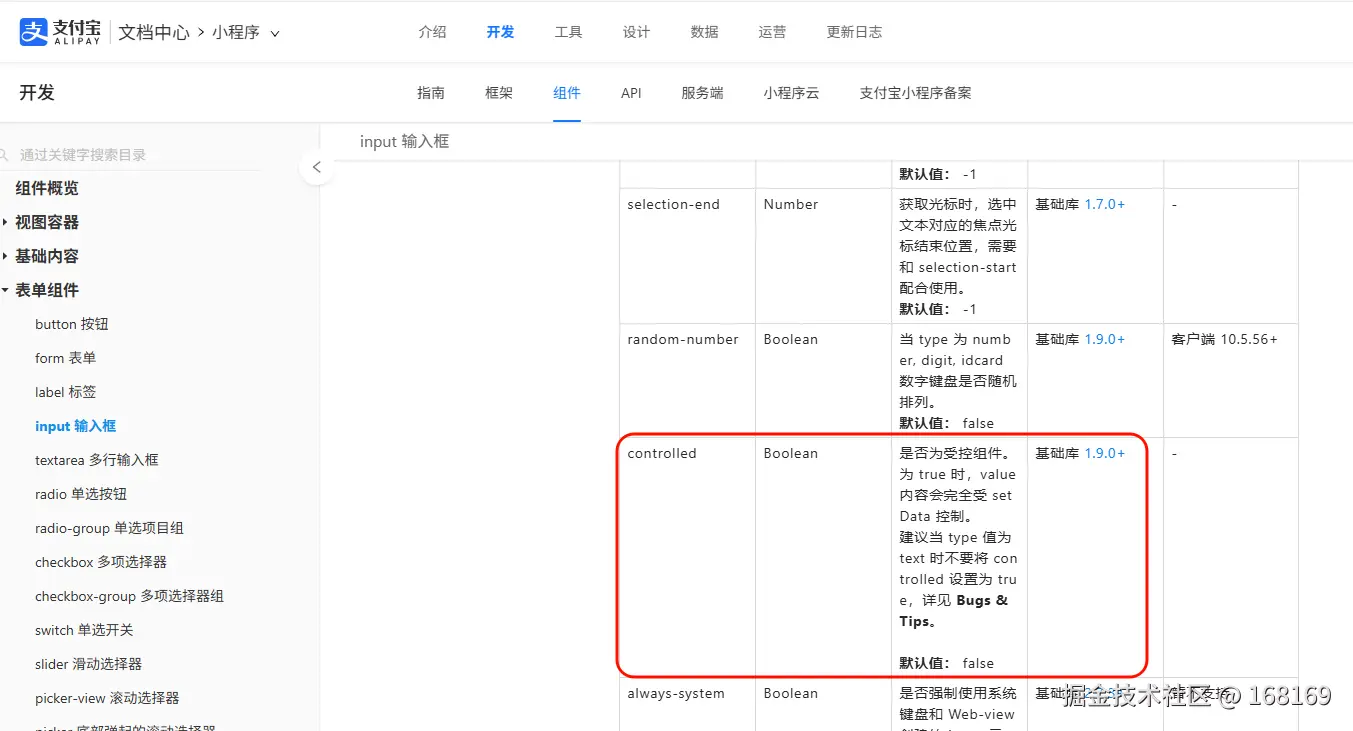Select input 输入框 in sidebar
This screenshot has width=1353, height=731.
coord(76,426)
